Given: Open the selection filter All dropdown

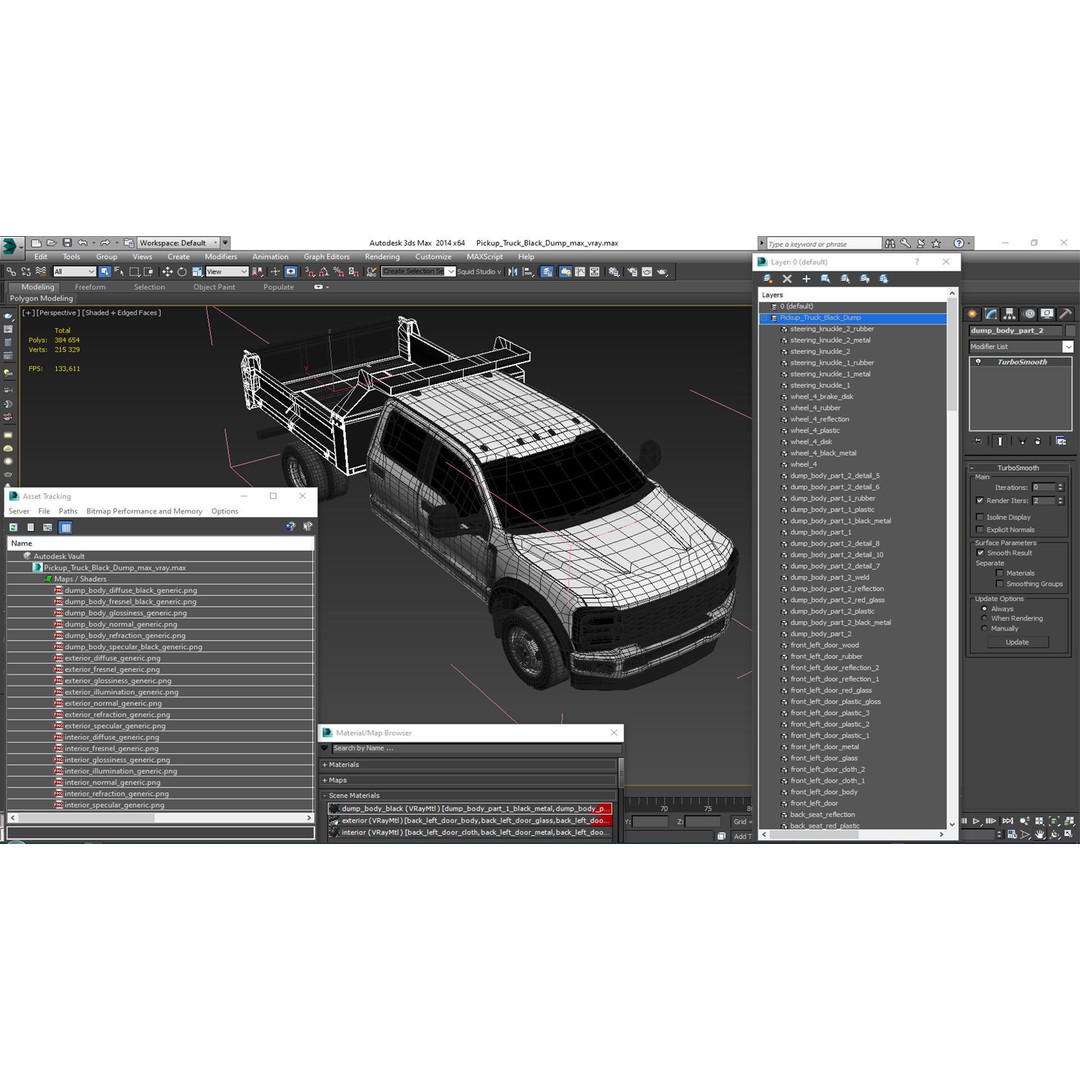Looking at the screenshot, I should point(74,272).
